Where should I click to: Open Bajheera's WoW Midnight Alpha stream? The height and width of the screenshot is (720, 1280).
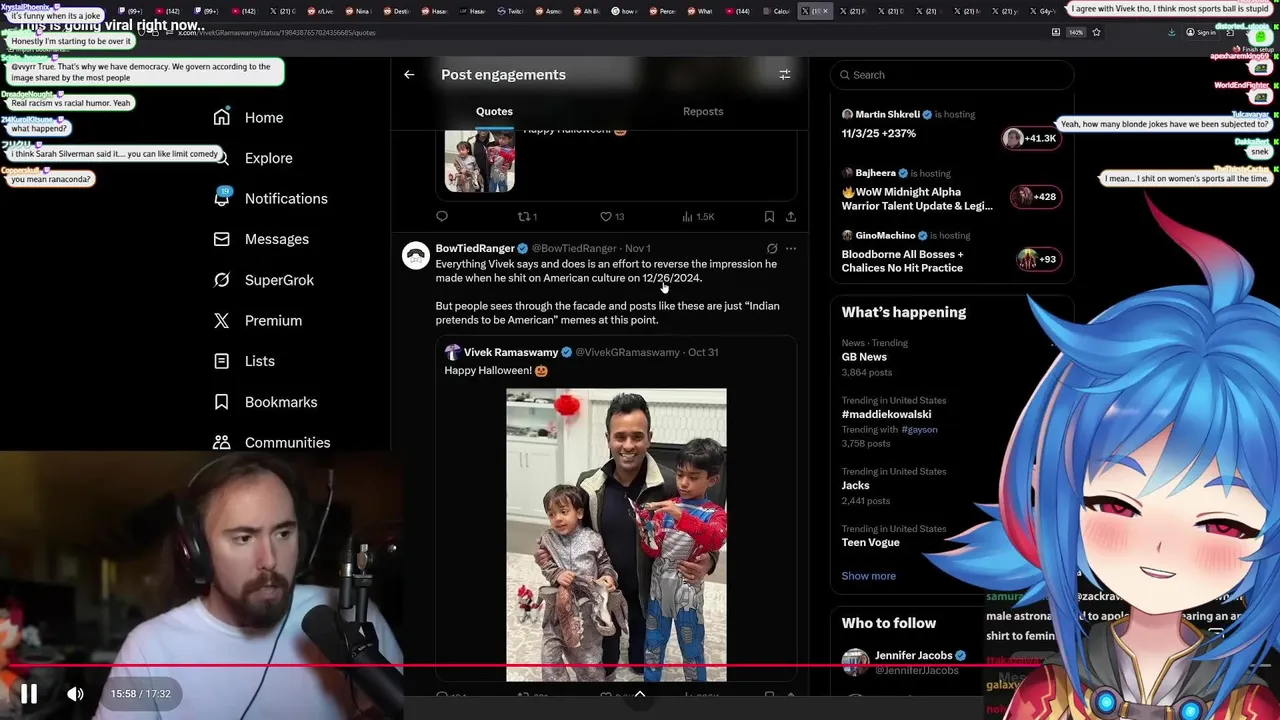coord(950,190)
